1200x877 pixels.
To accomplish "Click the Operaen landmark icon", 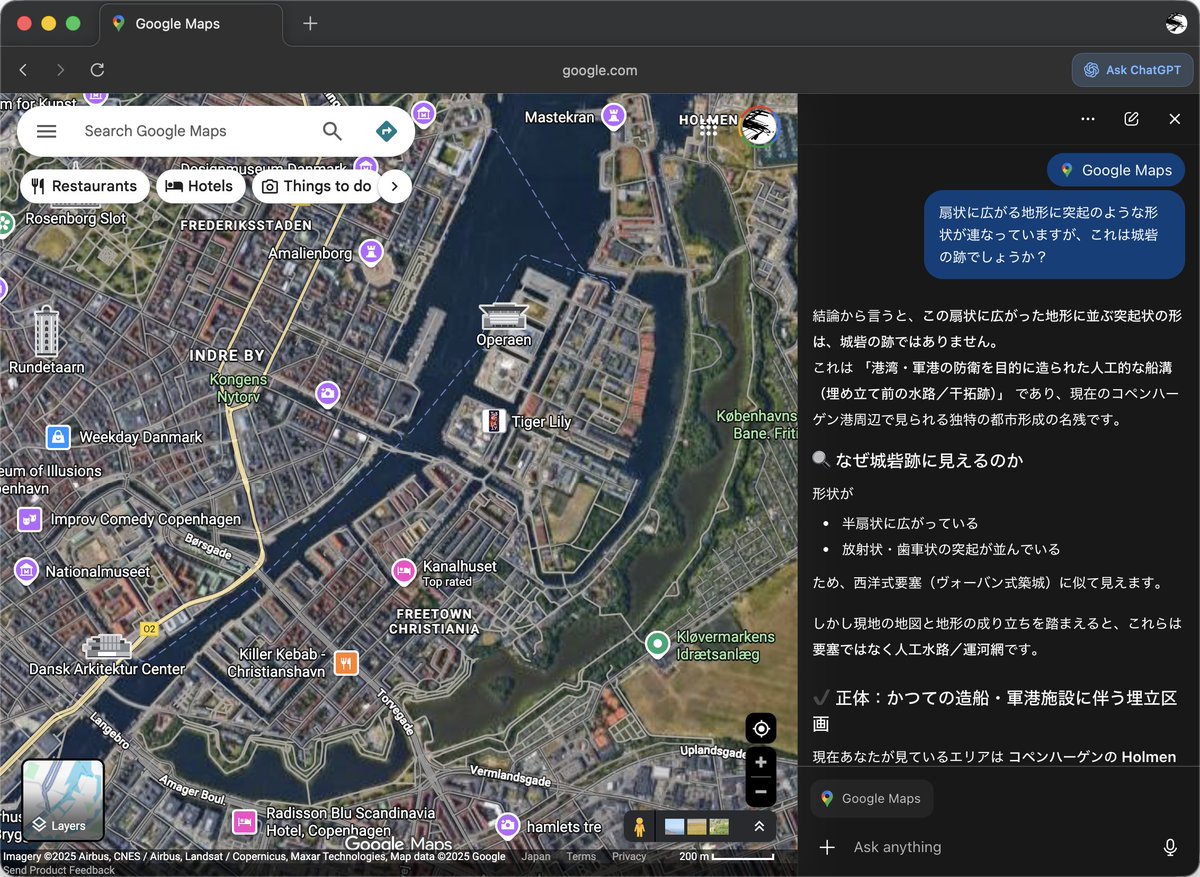I will coord(503,316).
